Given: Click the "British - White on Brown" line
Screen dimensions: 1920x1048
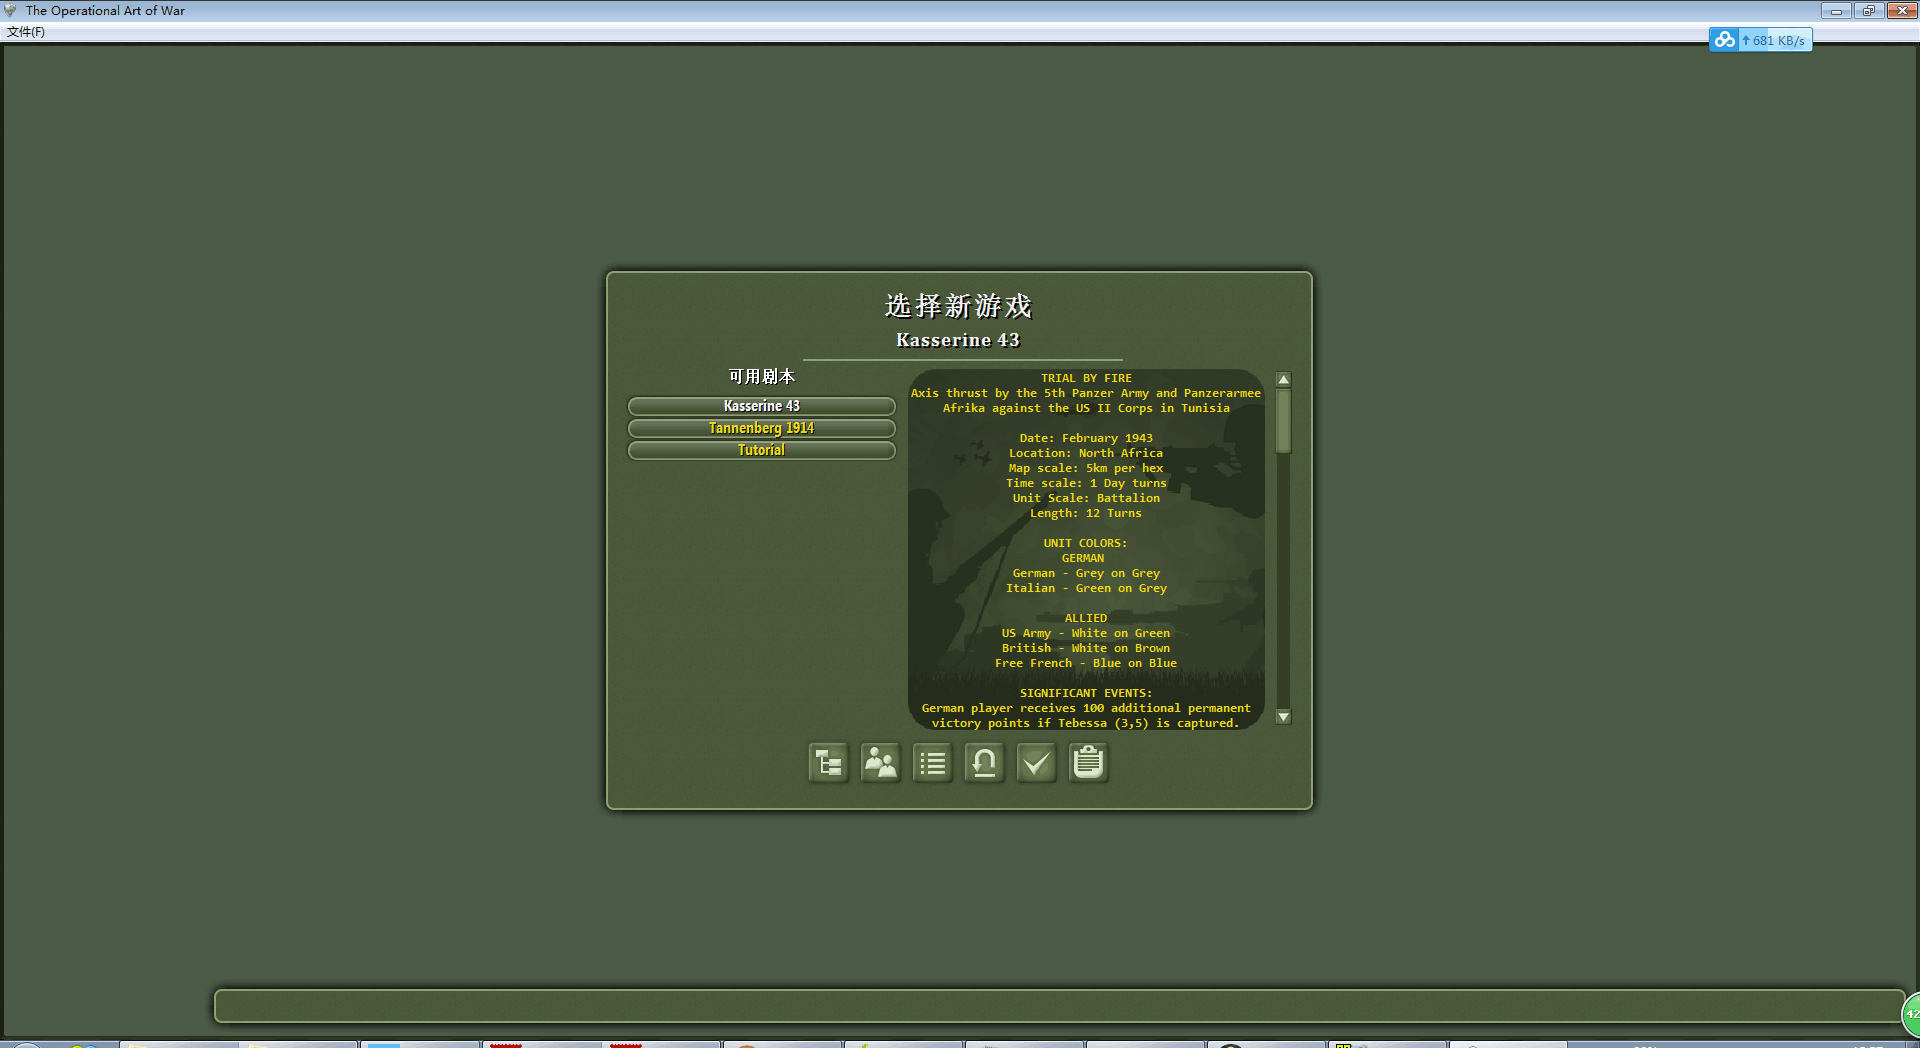Looking at the screenshot, I should click(1086, 648).
